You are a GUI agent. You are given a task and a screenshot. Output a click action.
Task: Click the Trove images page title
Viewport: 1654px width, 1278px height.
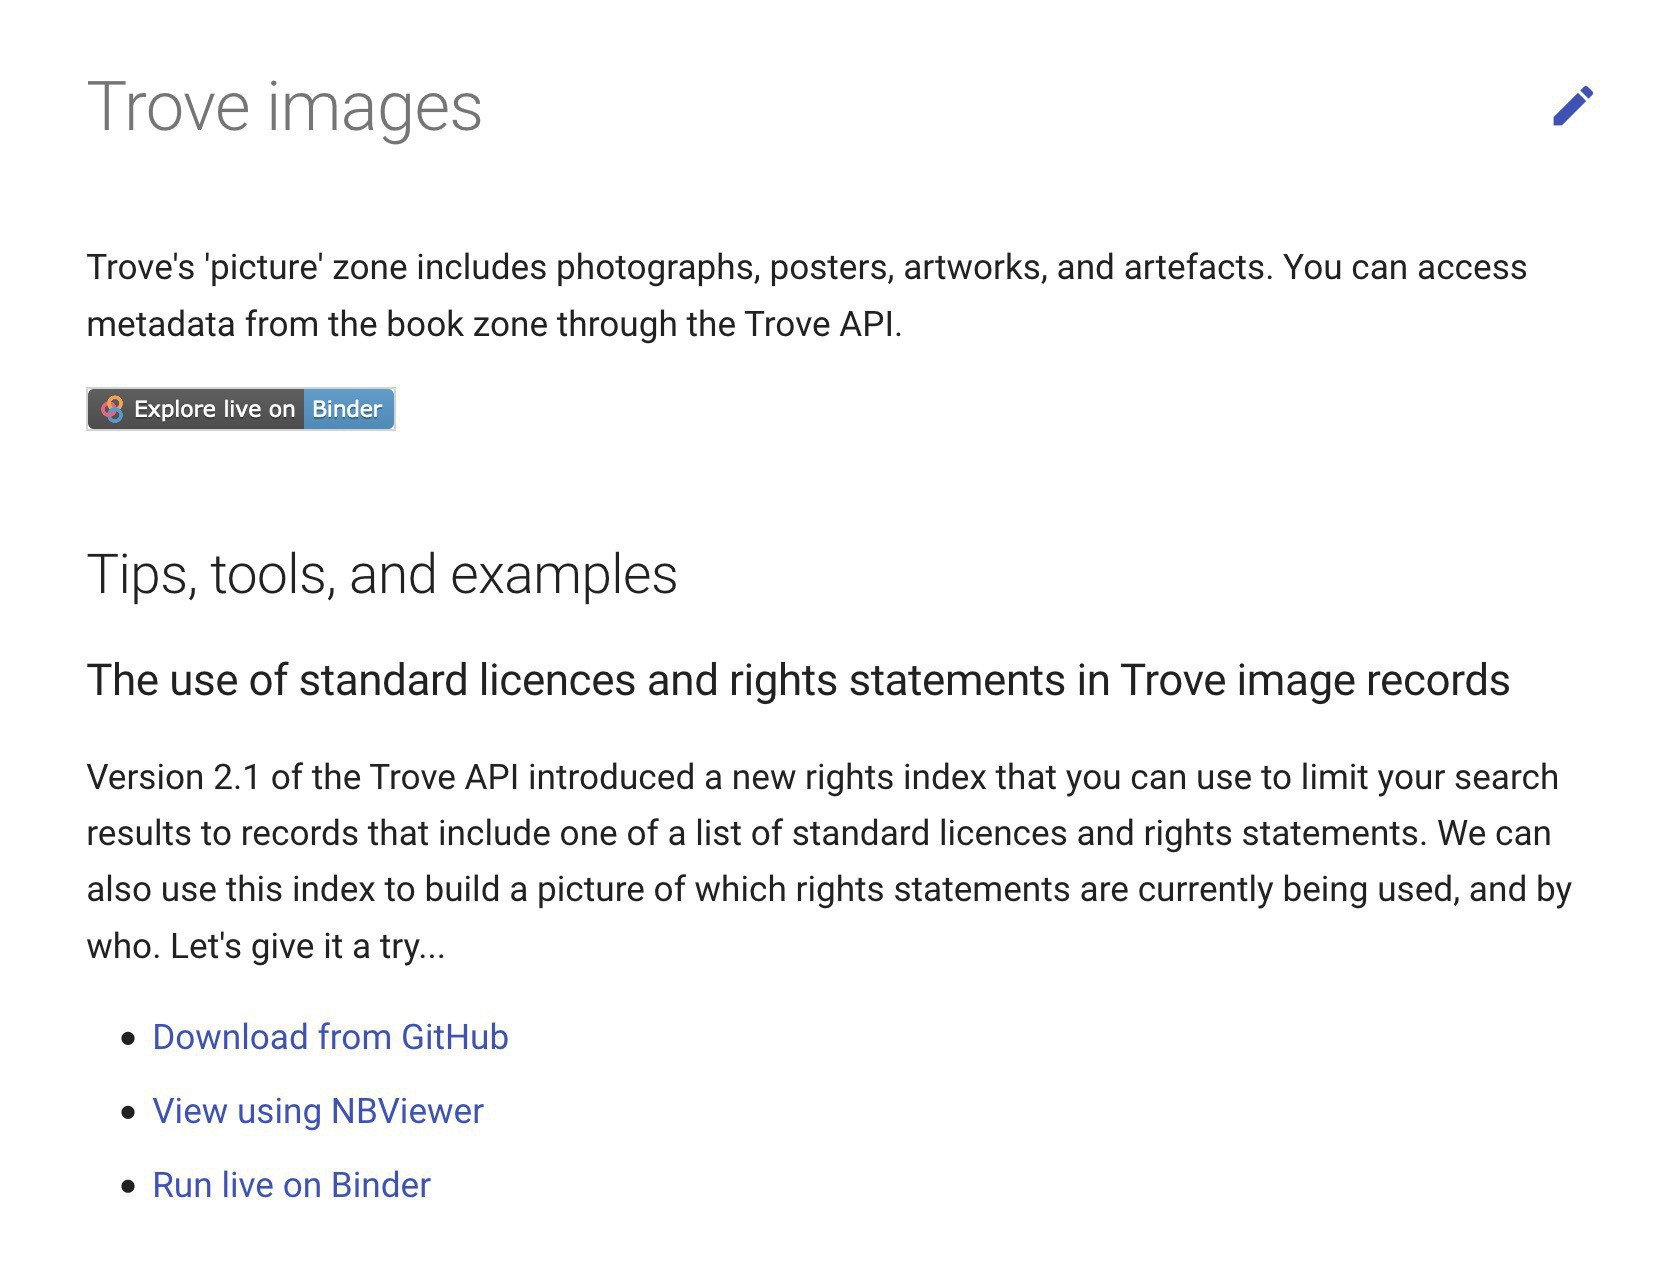(x=284, y=107)
